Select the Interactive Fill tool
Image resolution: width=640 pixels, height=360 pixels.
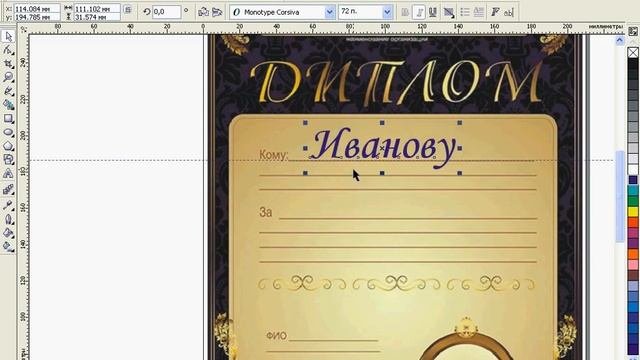coord(8,246)
